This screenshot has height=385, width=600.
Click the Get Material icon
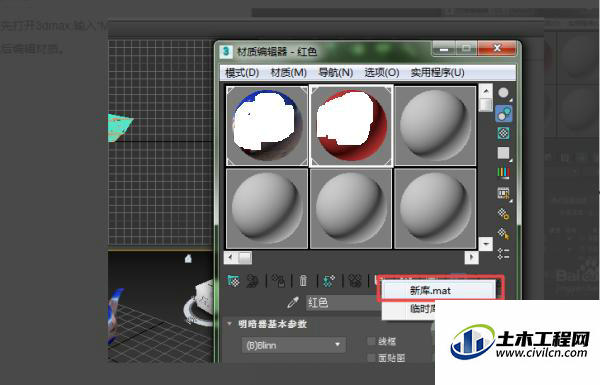coord(233,281)
